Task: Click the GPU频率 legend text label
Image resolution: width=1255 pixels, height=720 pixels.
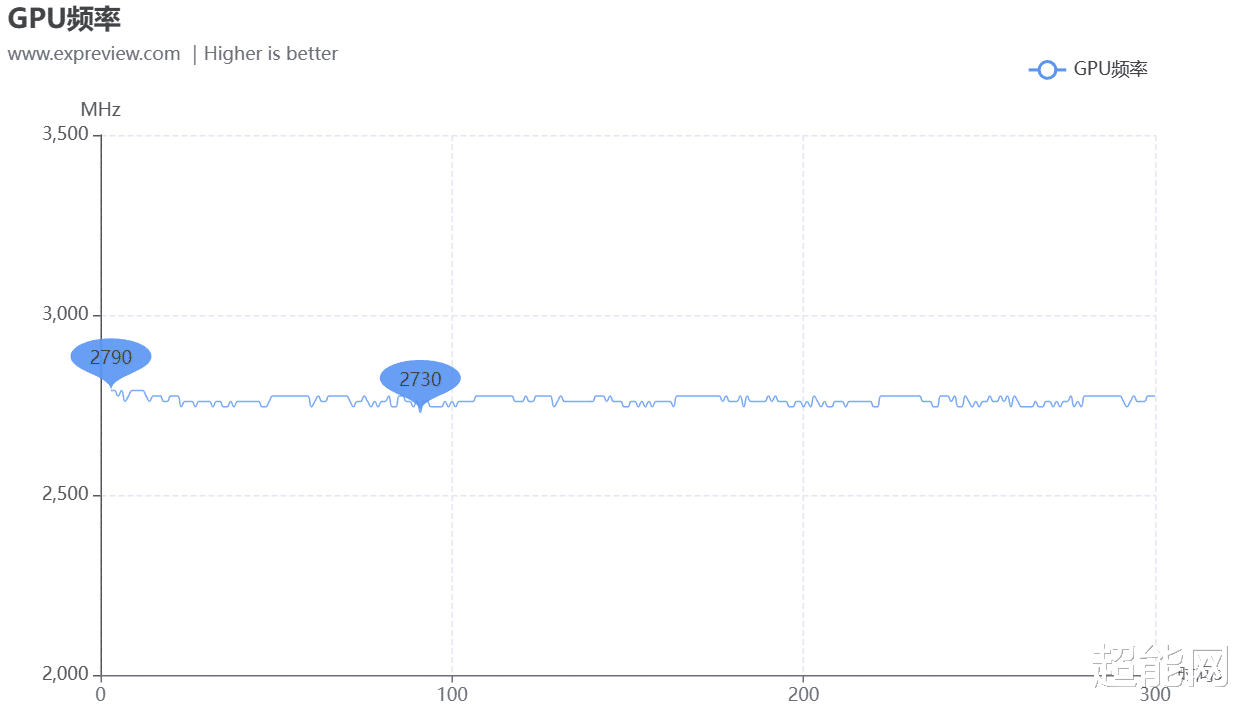Action: tap(1110, 70)
